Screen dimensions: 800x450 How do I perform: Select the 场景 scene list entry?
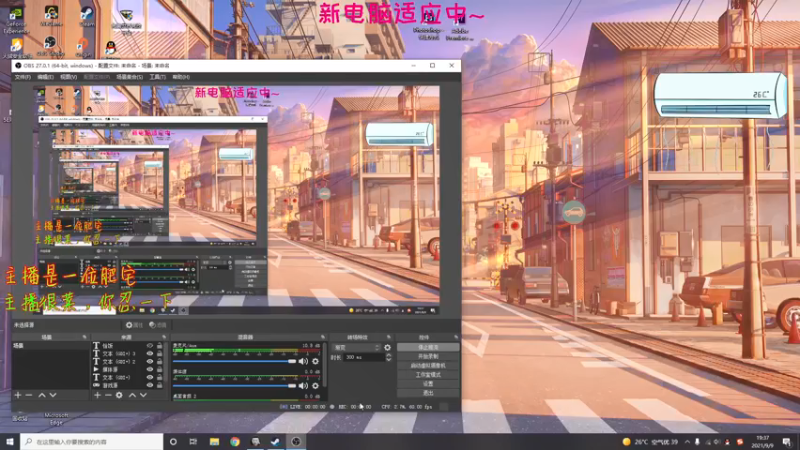[x=50, y=346]
